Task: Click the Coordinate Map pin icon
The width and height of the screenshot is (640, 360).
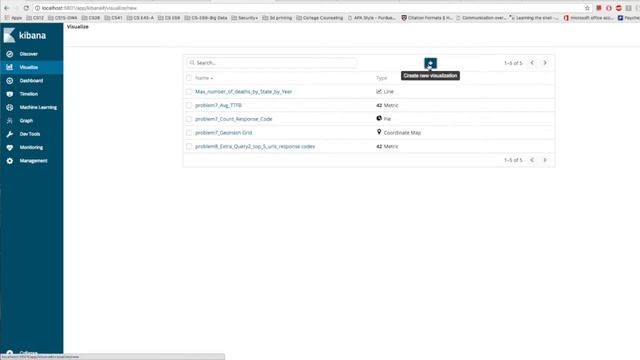Action: (x=379, y=132)
